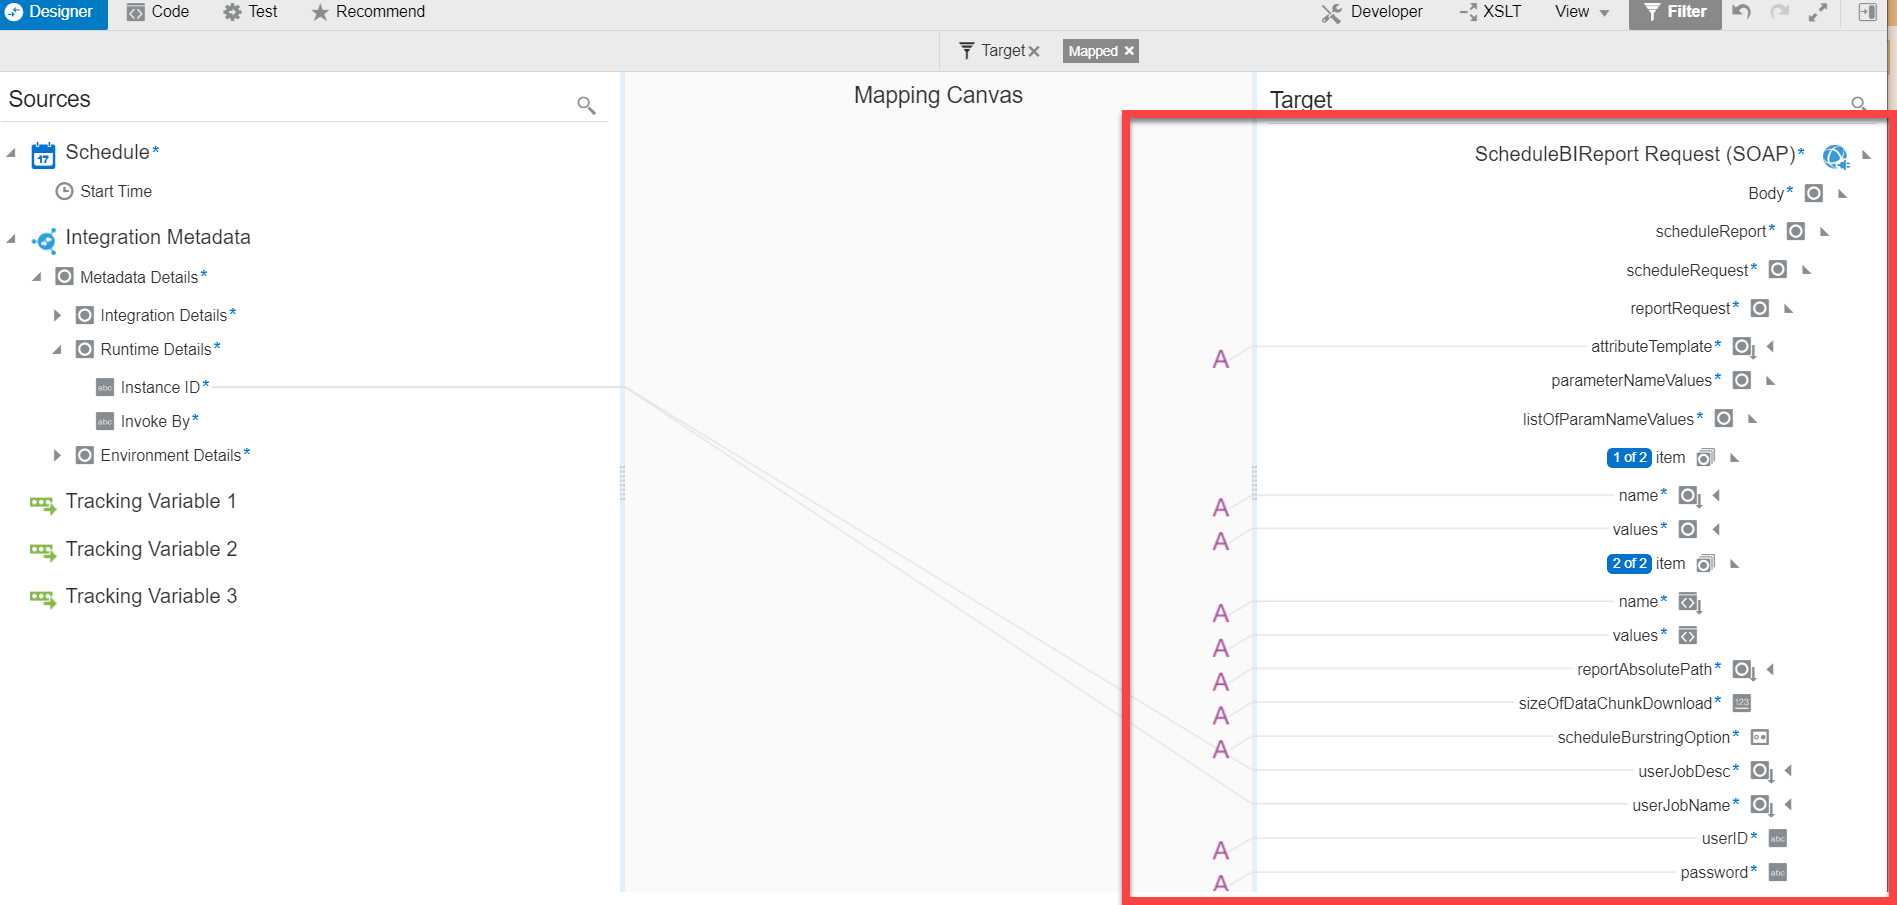Click the Schedule calendar icon

(x=43, y=155)
